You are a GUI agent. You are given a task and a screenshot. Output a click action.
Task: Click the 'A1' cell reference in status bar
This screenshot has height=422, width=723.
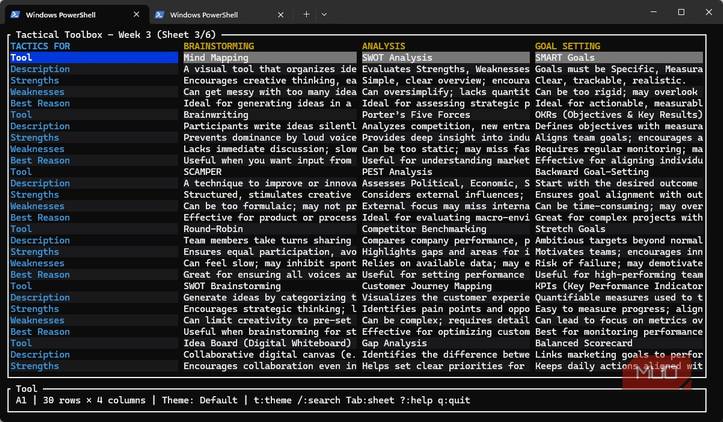(21, 400)
